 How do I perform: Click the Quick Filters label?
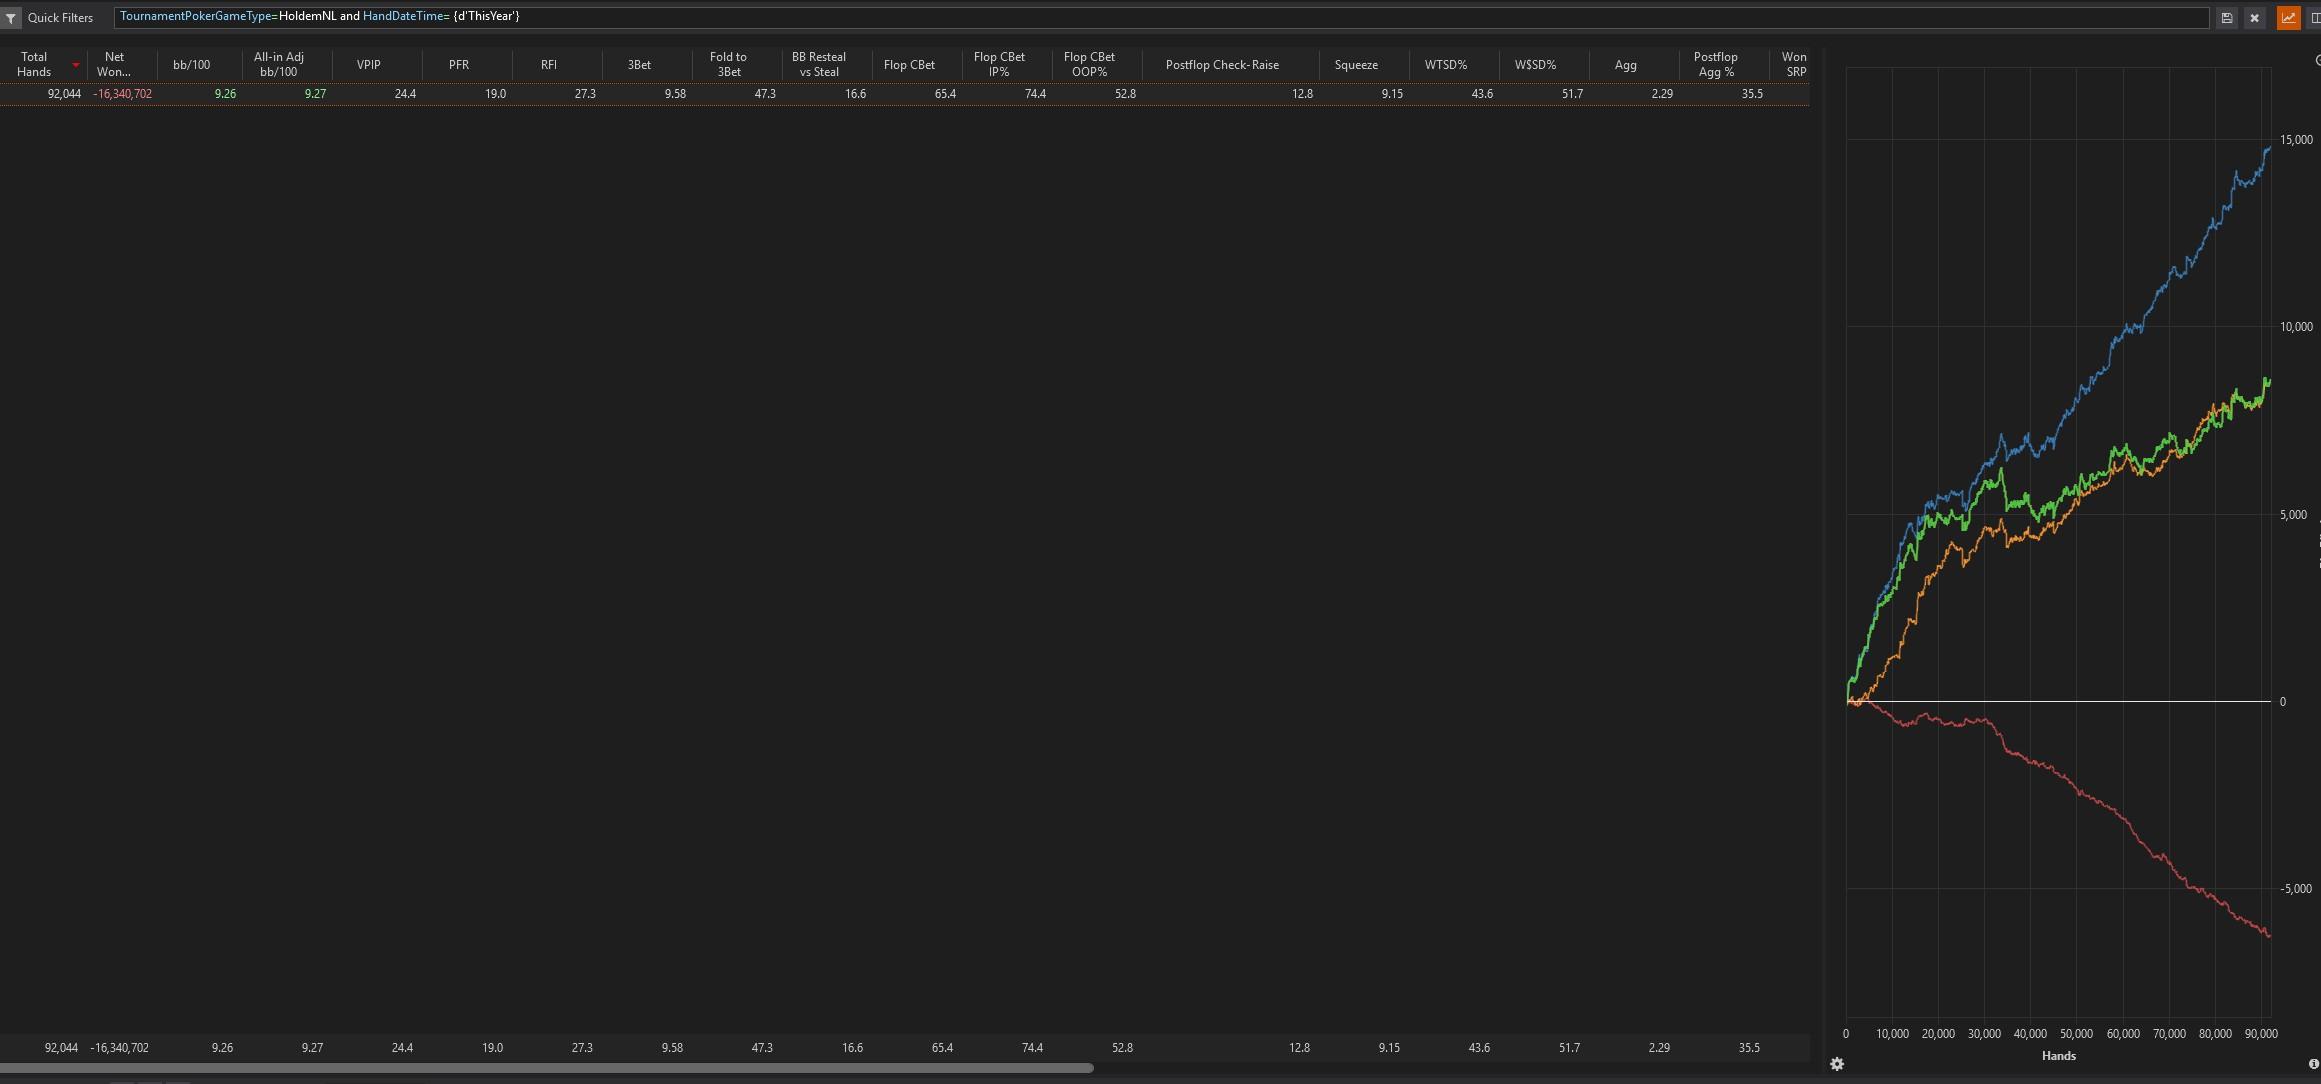tap(60, 18)
